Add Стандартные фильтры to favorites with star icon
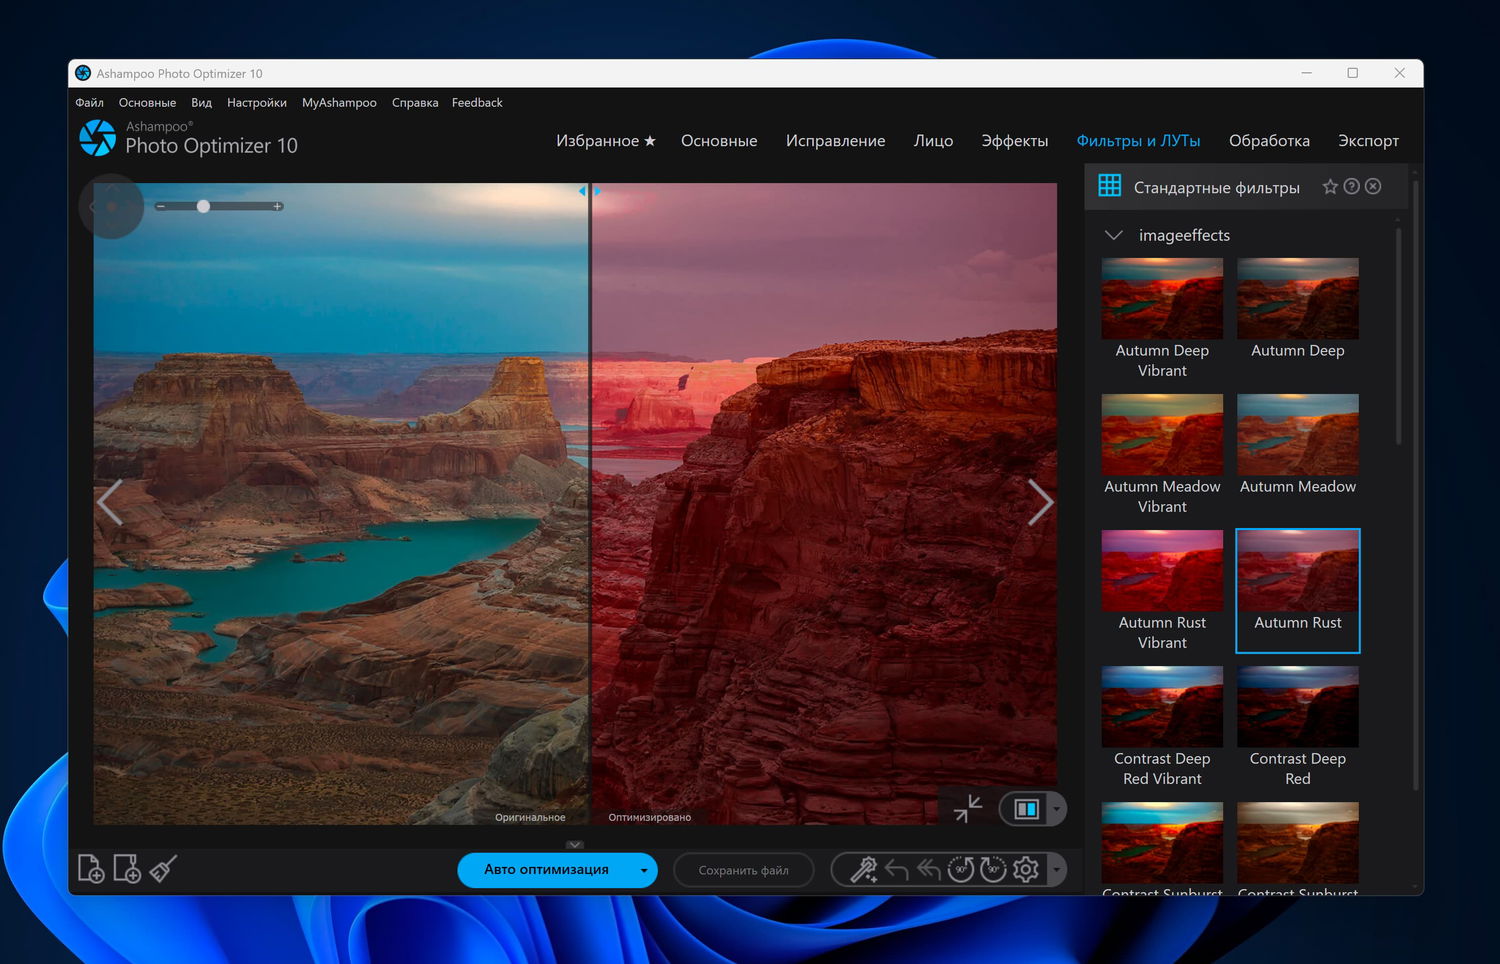Viewport: 1500px width, 964px height. 1330,187
